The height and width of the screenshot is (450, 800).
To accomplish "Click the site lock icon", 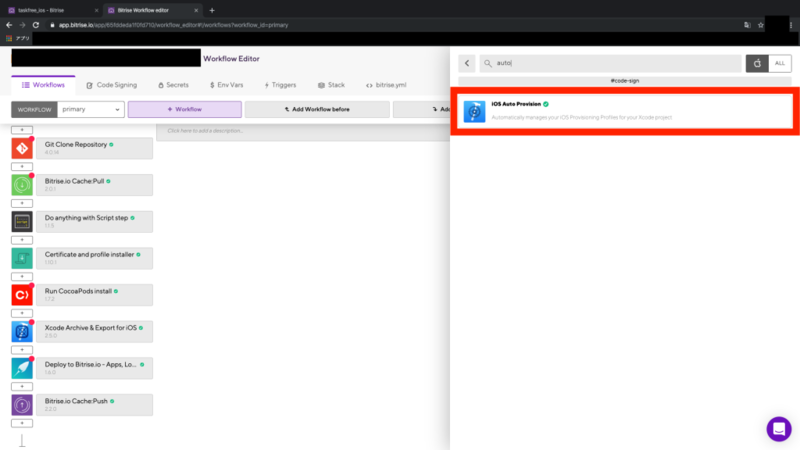I will pyautogui.click(x=52, y=25).
